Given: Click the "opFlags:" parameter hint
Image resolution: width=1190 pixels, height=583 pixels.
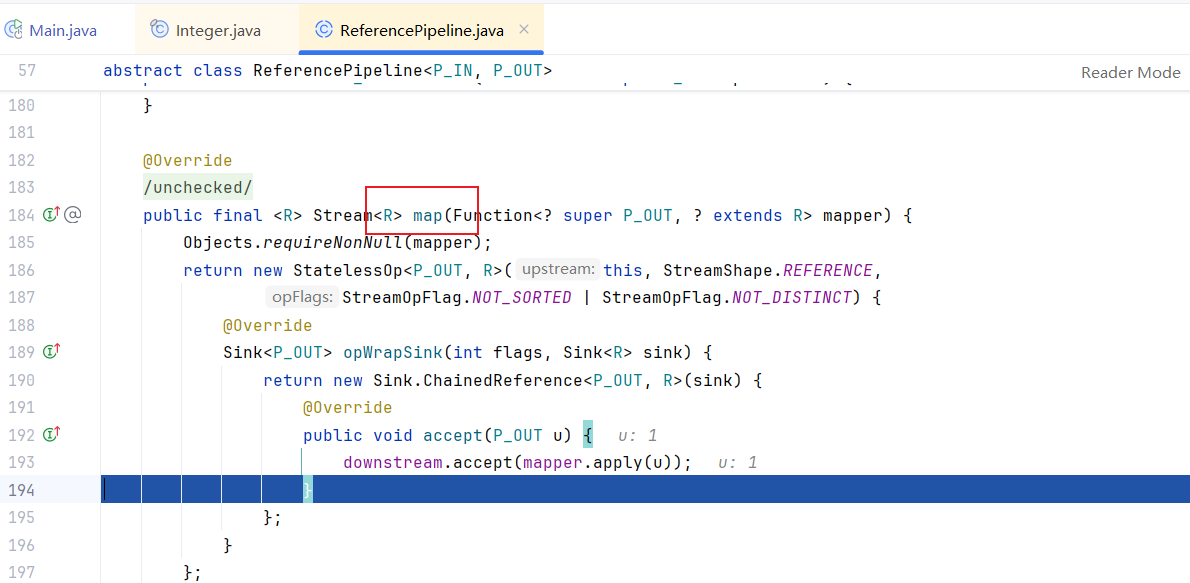Looking at the screenshot, I should click(x=302, y=297).
